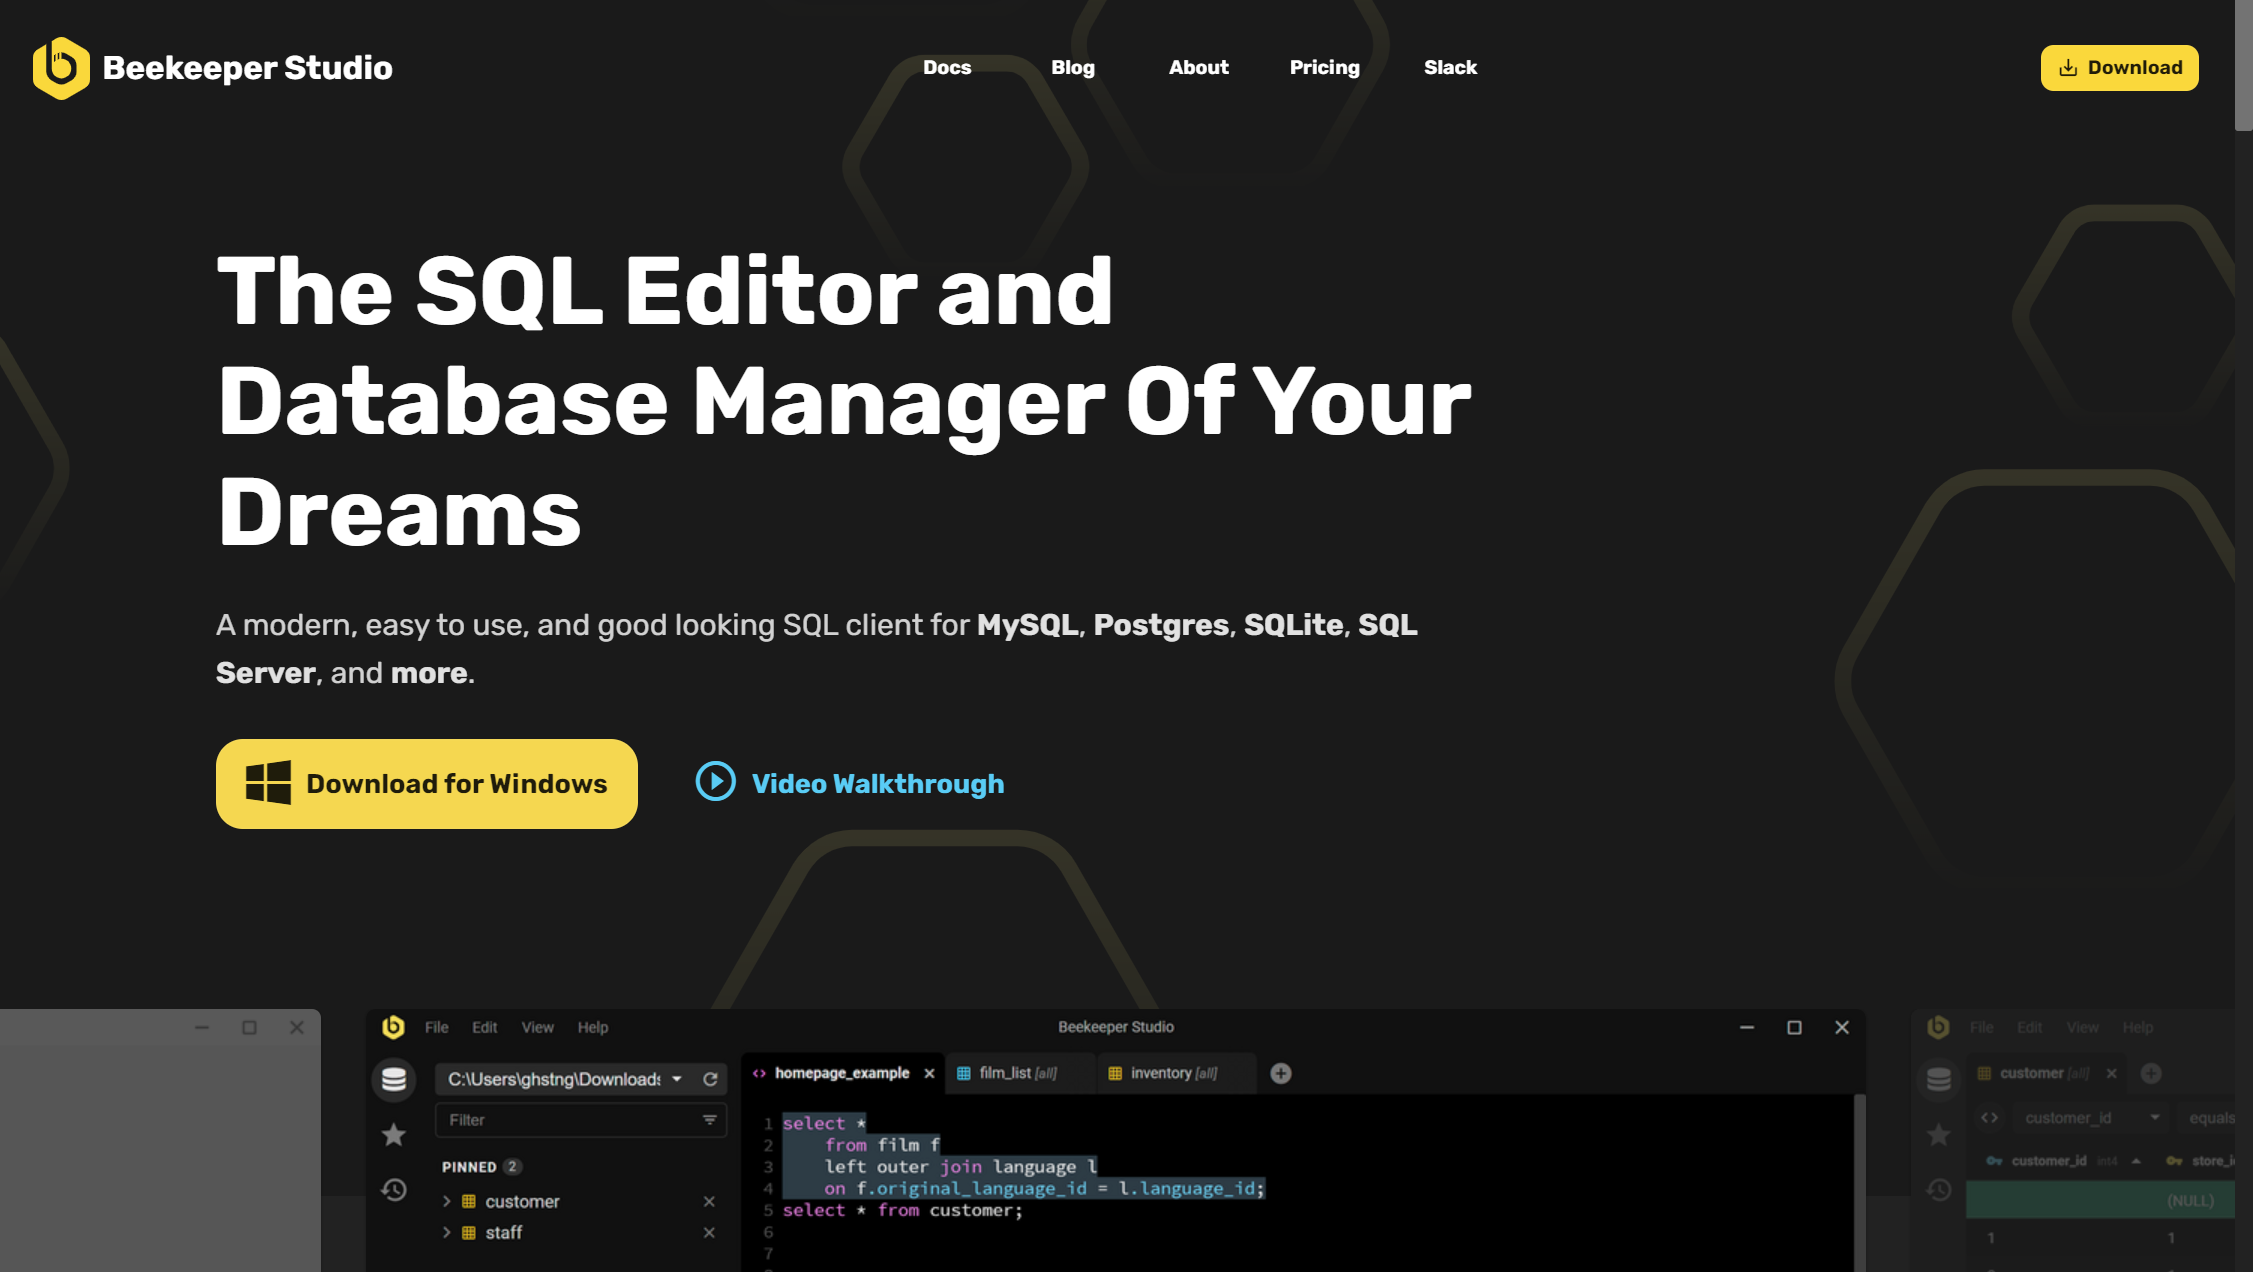
Task: Open the favorites star sidebar icon
Action: tap(394, 1135)
